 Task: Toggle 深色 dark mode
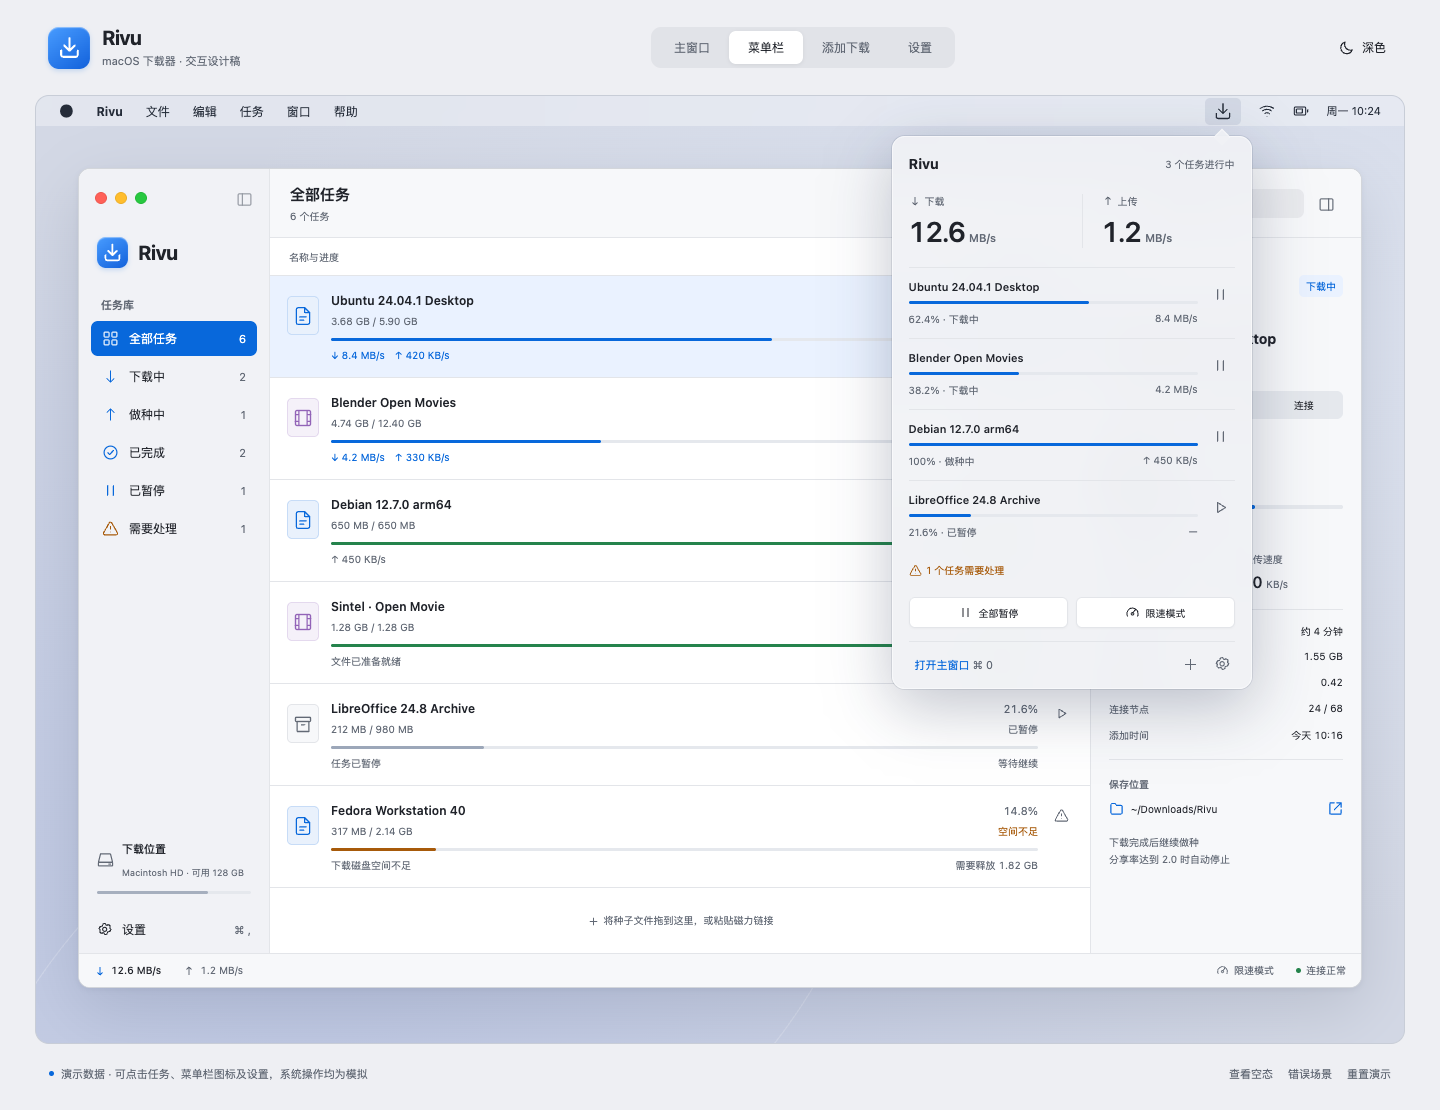[1362, 48]
